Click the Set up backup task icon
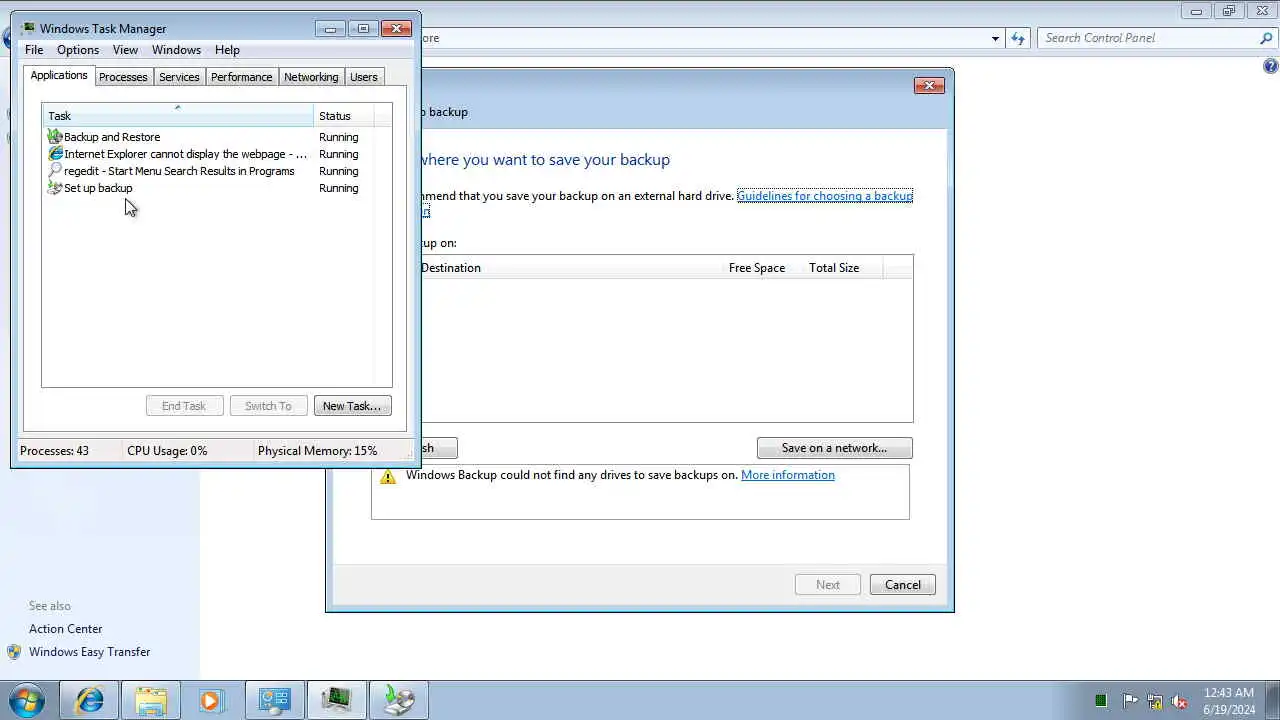1280x720 pixels. (x=55, y=188)
